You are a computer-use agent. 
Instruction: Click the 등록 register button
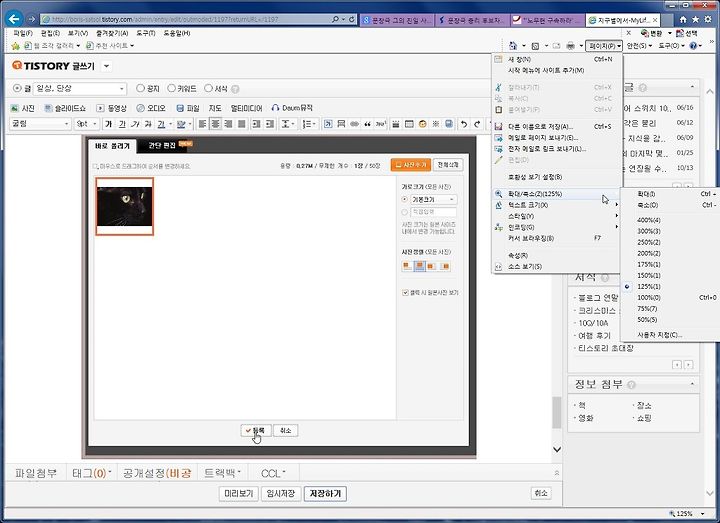tap(256, 430)
